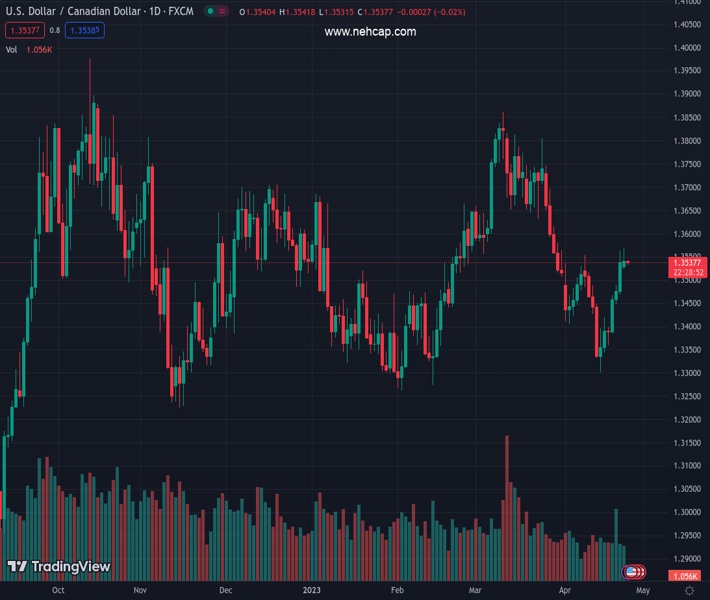Open chart settings gear icon
This screenshot has width=710, height=600.
tap(688, 591)
